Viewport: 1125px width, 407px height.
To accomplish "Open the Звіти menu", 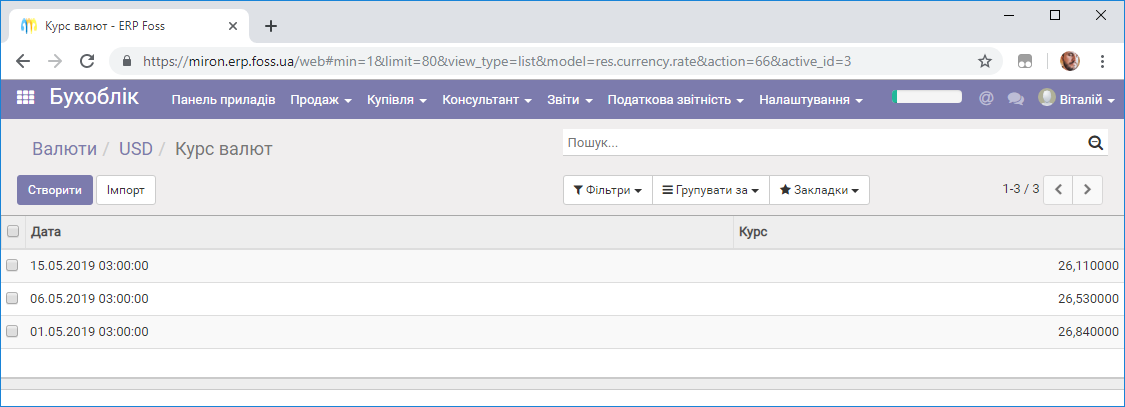I will [570, 100].
